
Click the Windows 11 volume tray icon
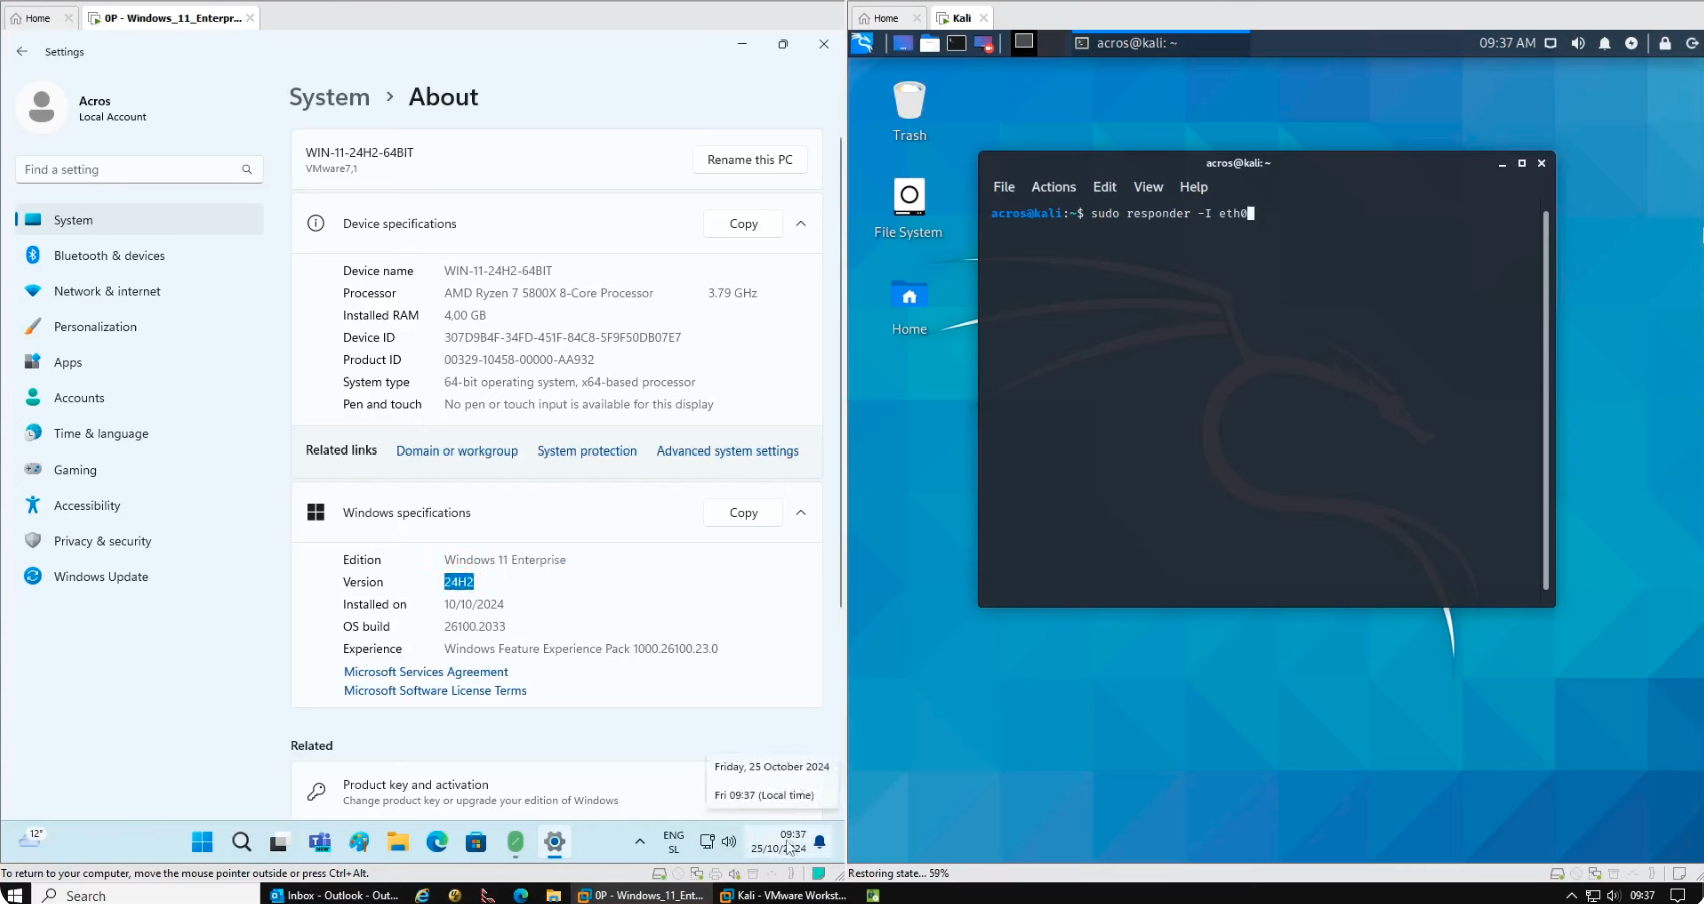(729, 842)
